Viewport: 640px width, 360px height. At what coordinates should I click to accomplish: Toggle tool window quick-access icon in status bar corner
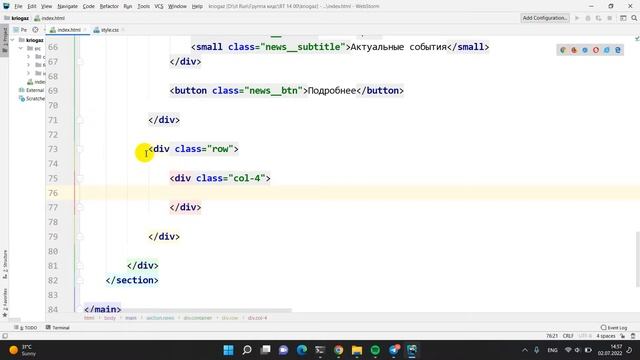tap(5, 336)
